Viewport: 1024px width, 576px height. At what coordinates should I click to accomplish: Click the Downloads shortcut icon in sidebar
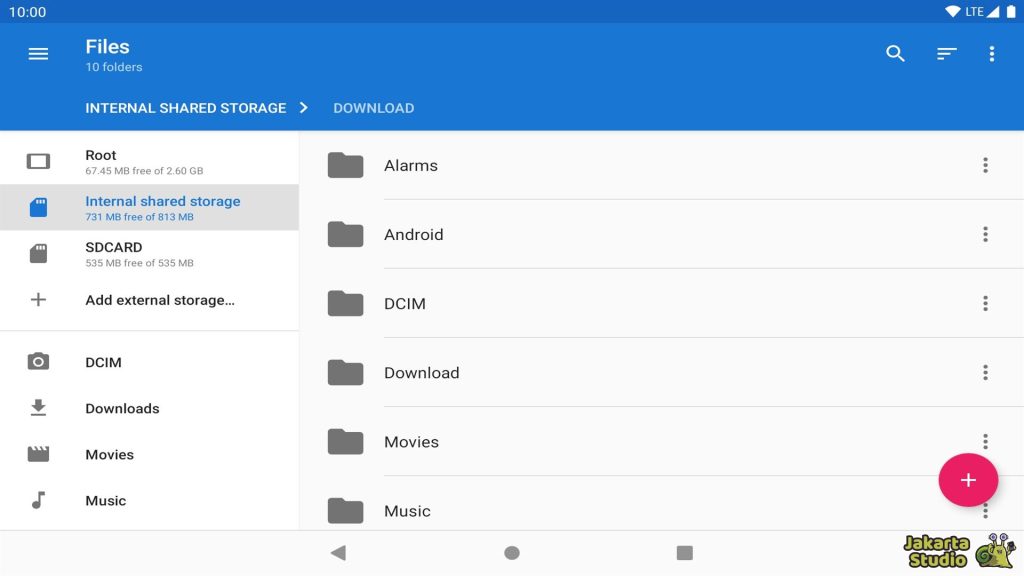click(38, 408)
